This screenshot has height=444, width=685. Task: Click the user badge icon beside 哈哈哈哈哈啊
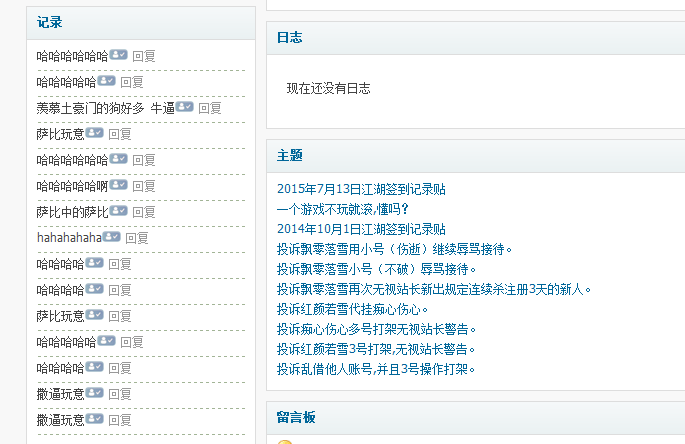(x=118, y=185)
